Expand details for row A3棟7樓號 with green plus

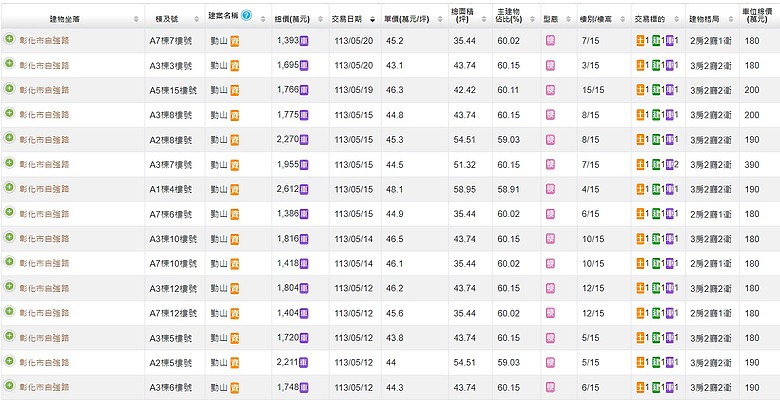9,163
